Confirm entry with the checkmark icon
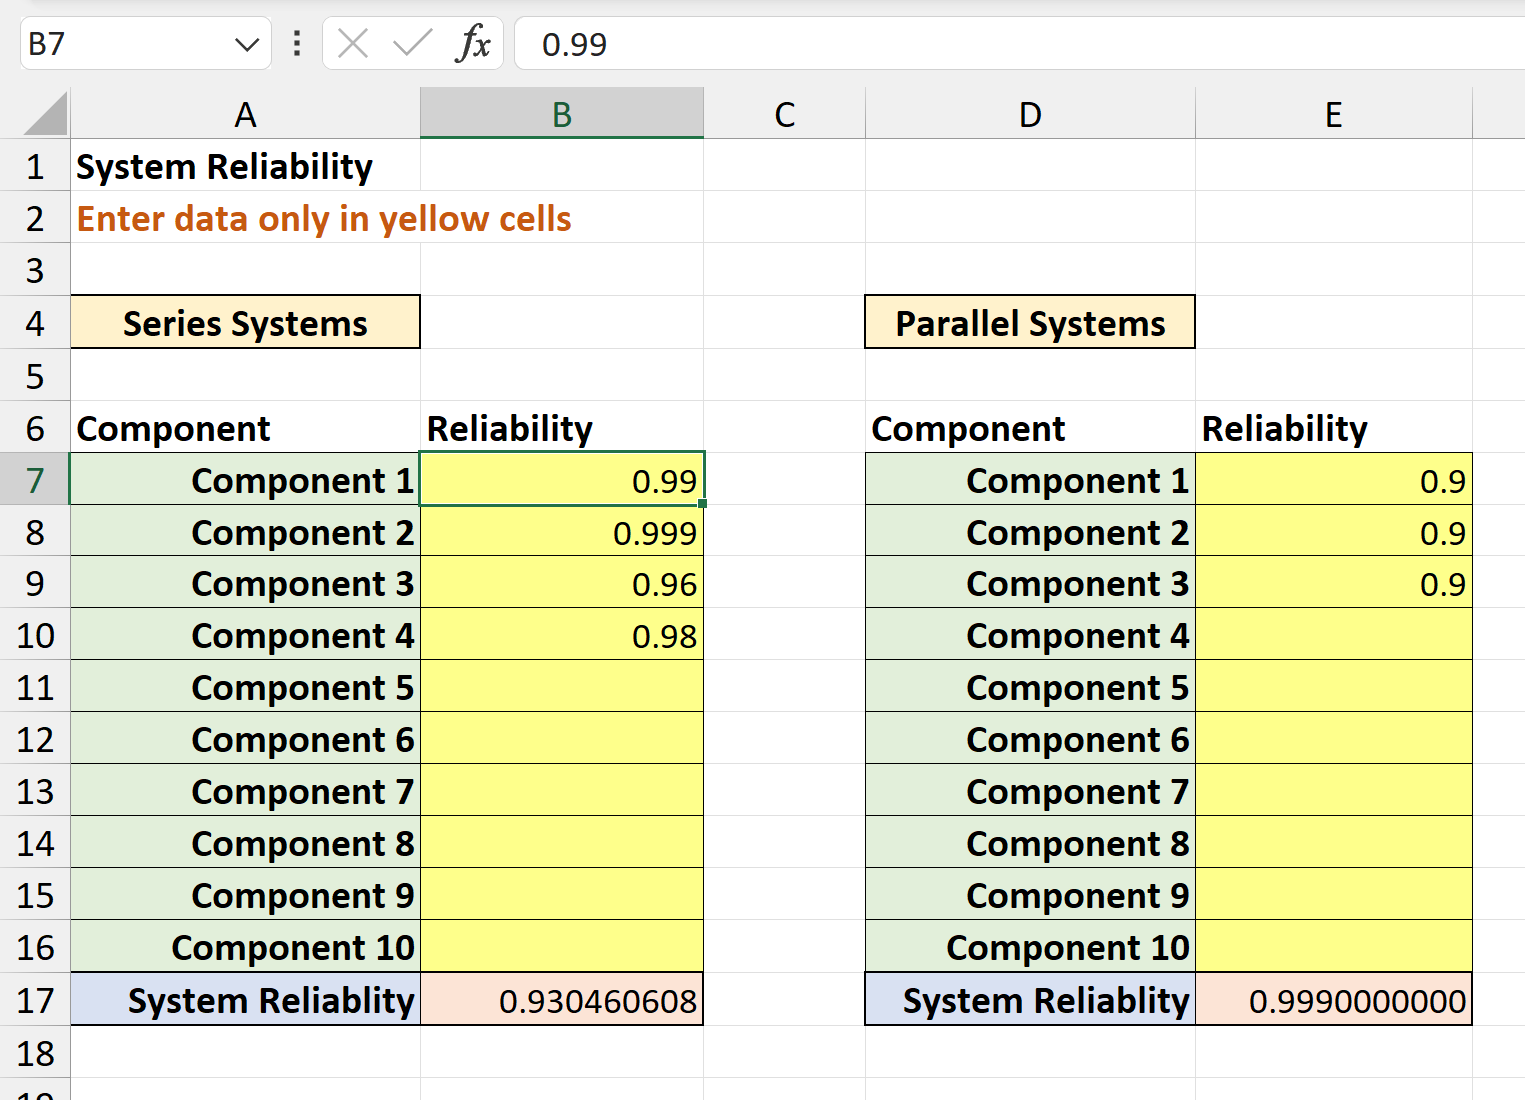This screenshot has height=1100, width=1525. pos(412,44)
